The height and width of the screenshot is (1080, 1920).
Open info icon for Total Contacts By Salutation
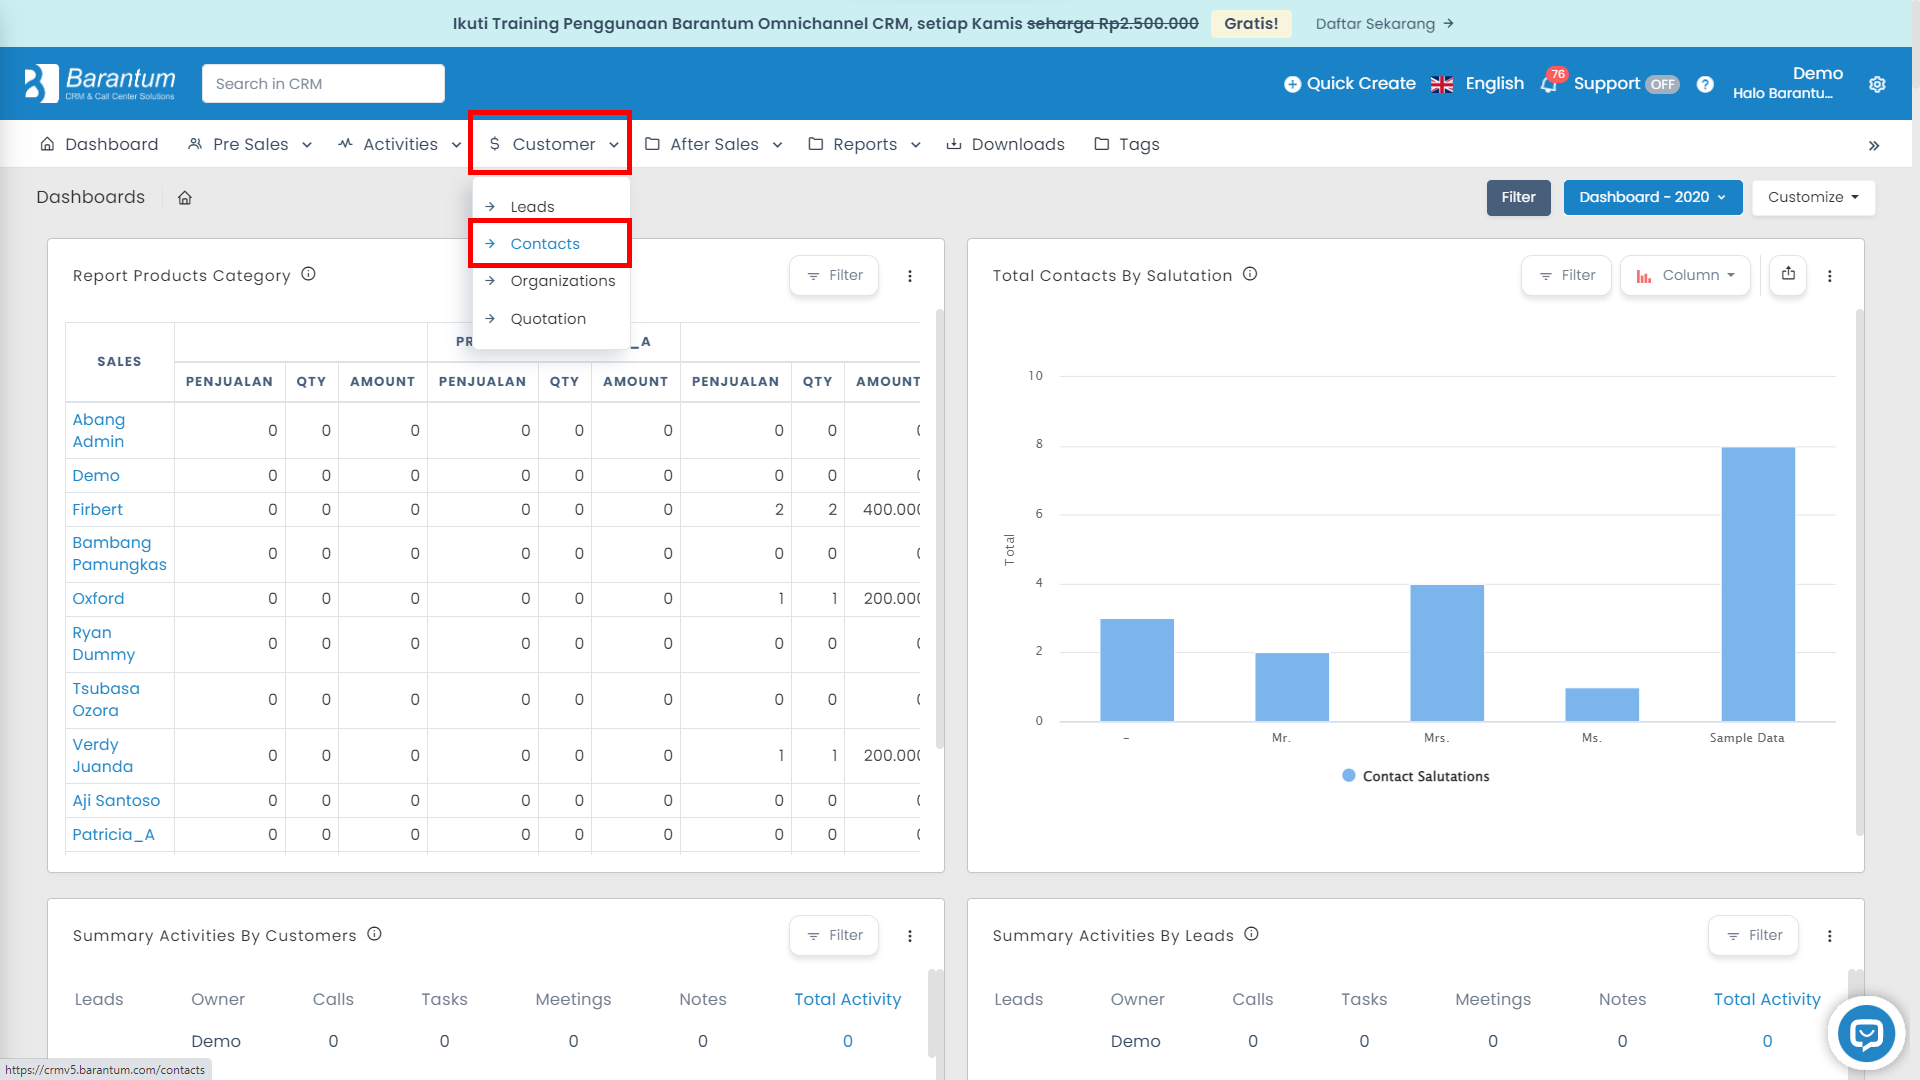[x=1250, y=274]
